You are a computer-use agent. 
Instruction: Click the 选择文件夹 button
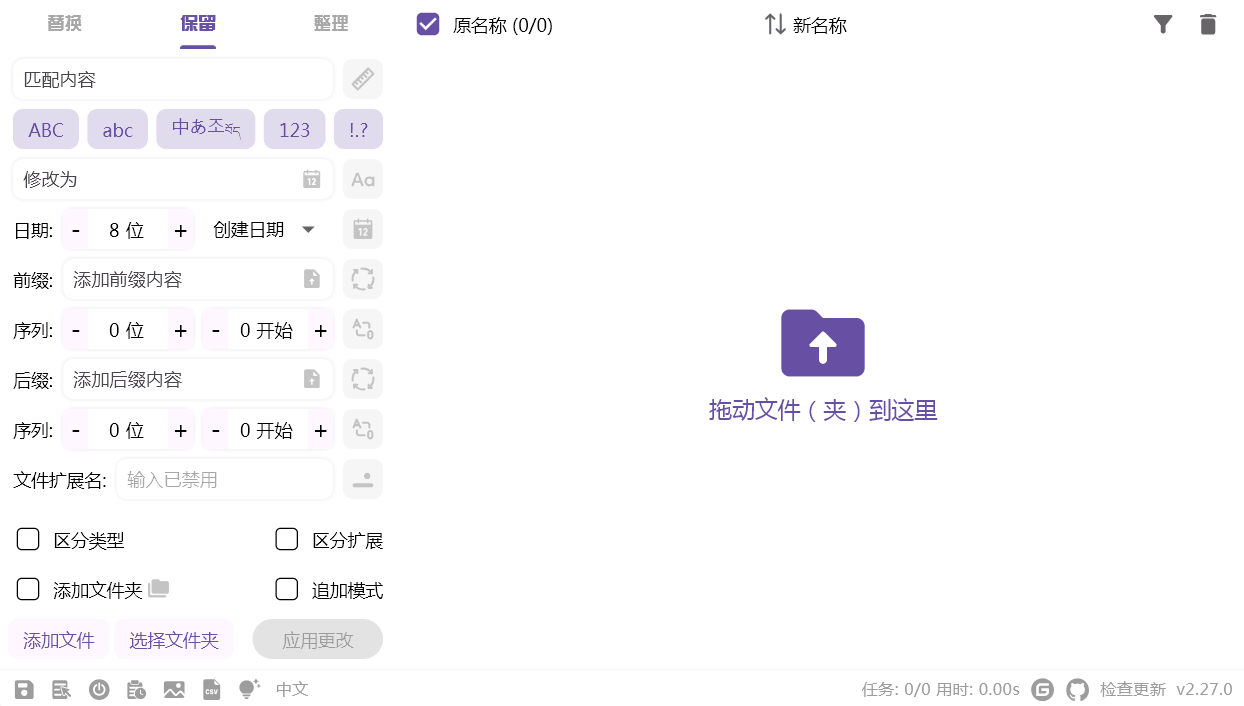tap(174, 640)
